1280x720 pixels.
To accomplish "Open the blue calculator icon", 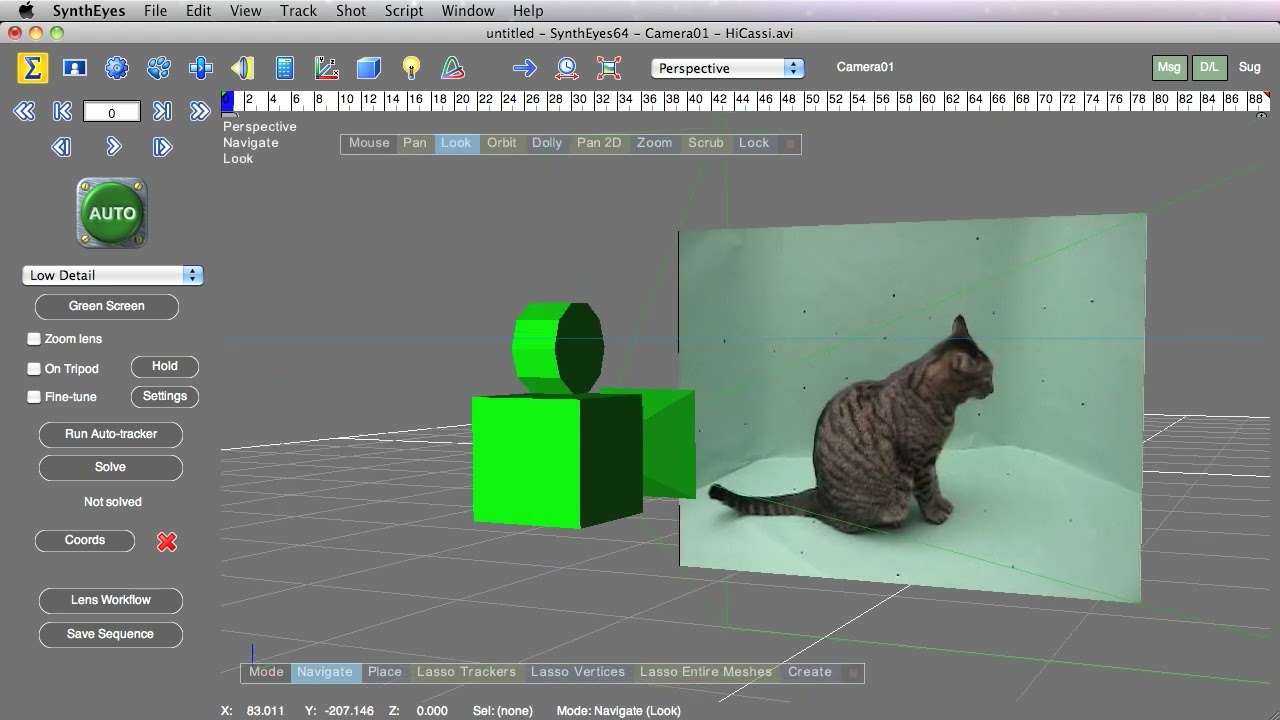I will pyautogui.click(x=285, y=68).
